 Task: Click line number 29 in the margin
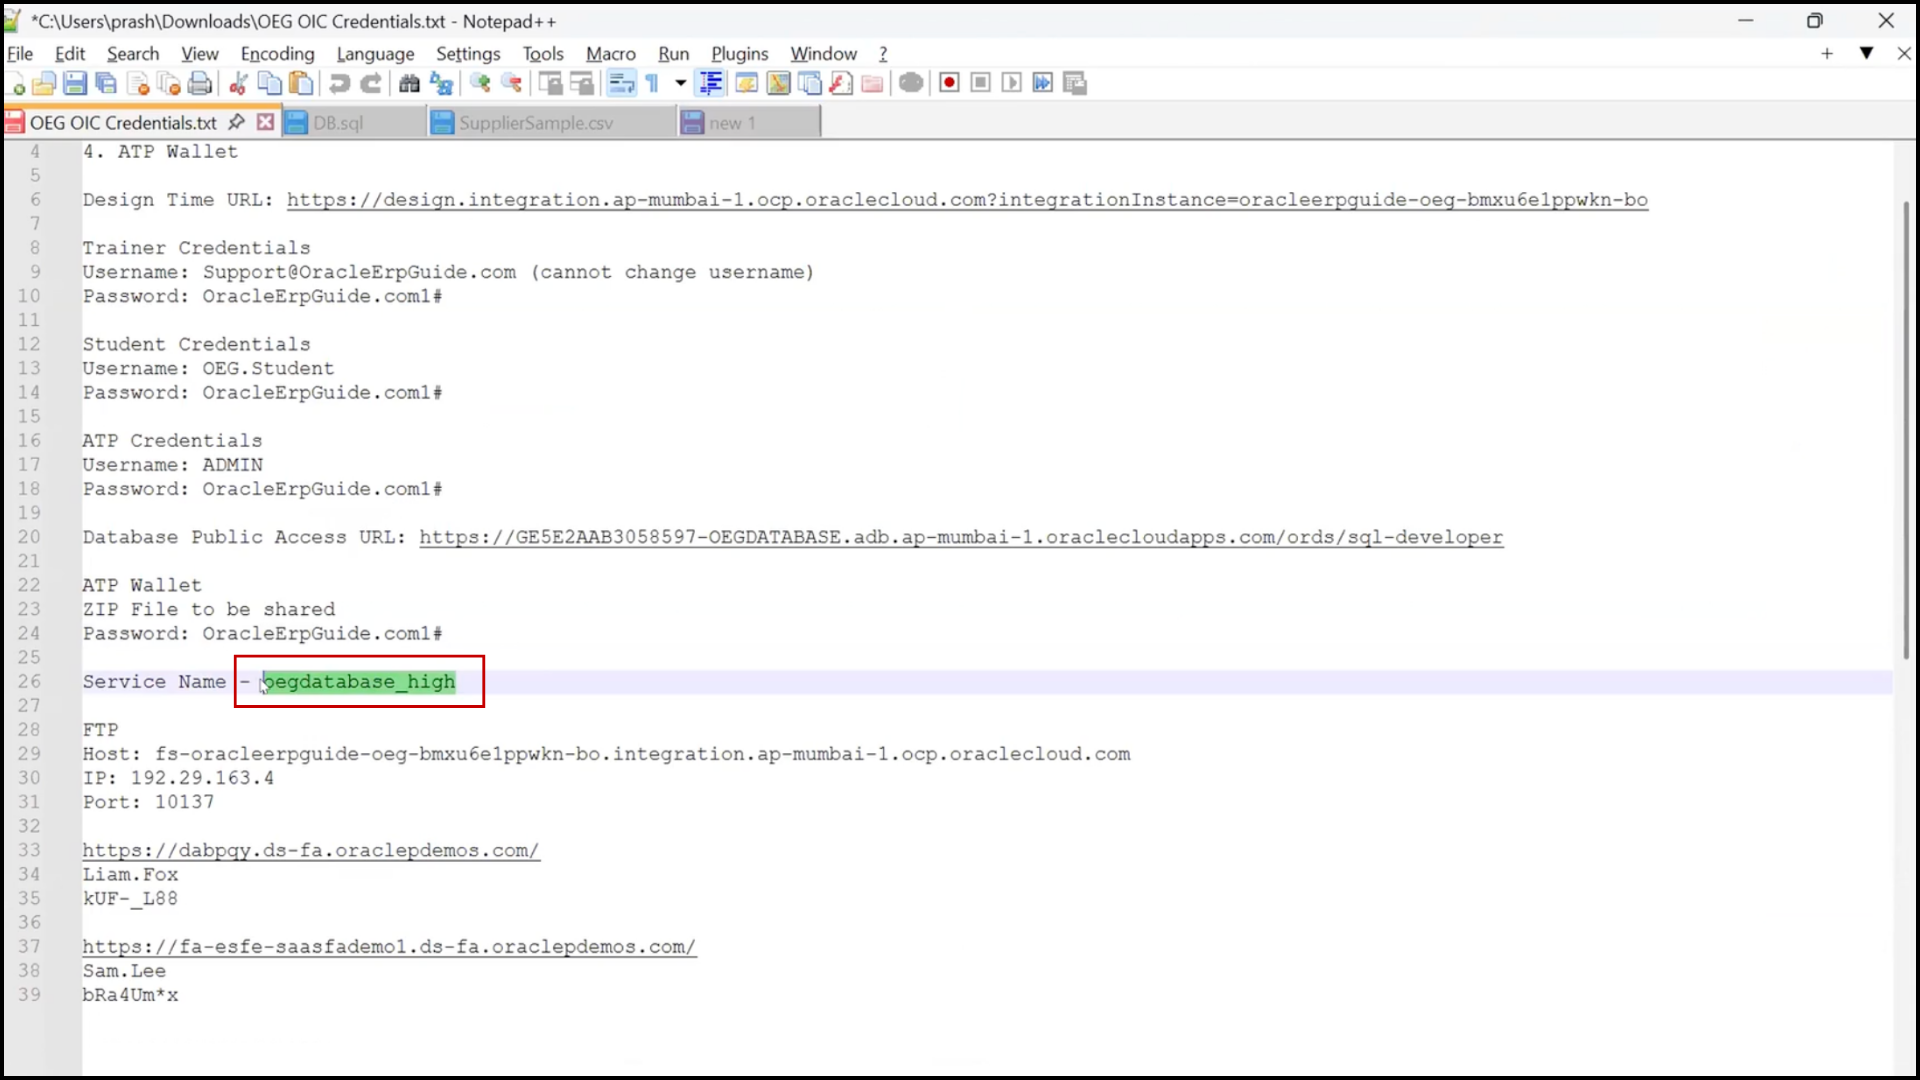point(29,754)
